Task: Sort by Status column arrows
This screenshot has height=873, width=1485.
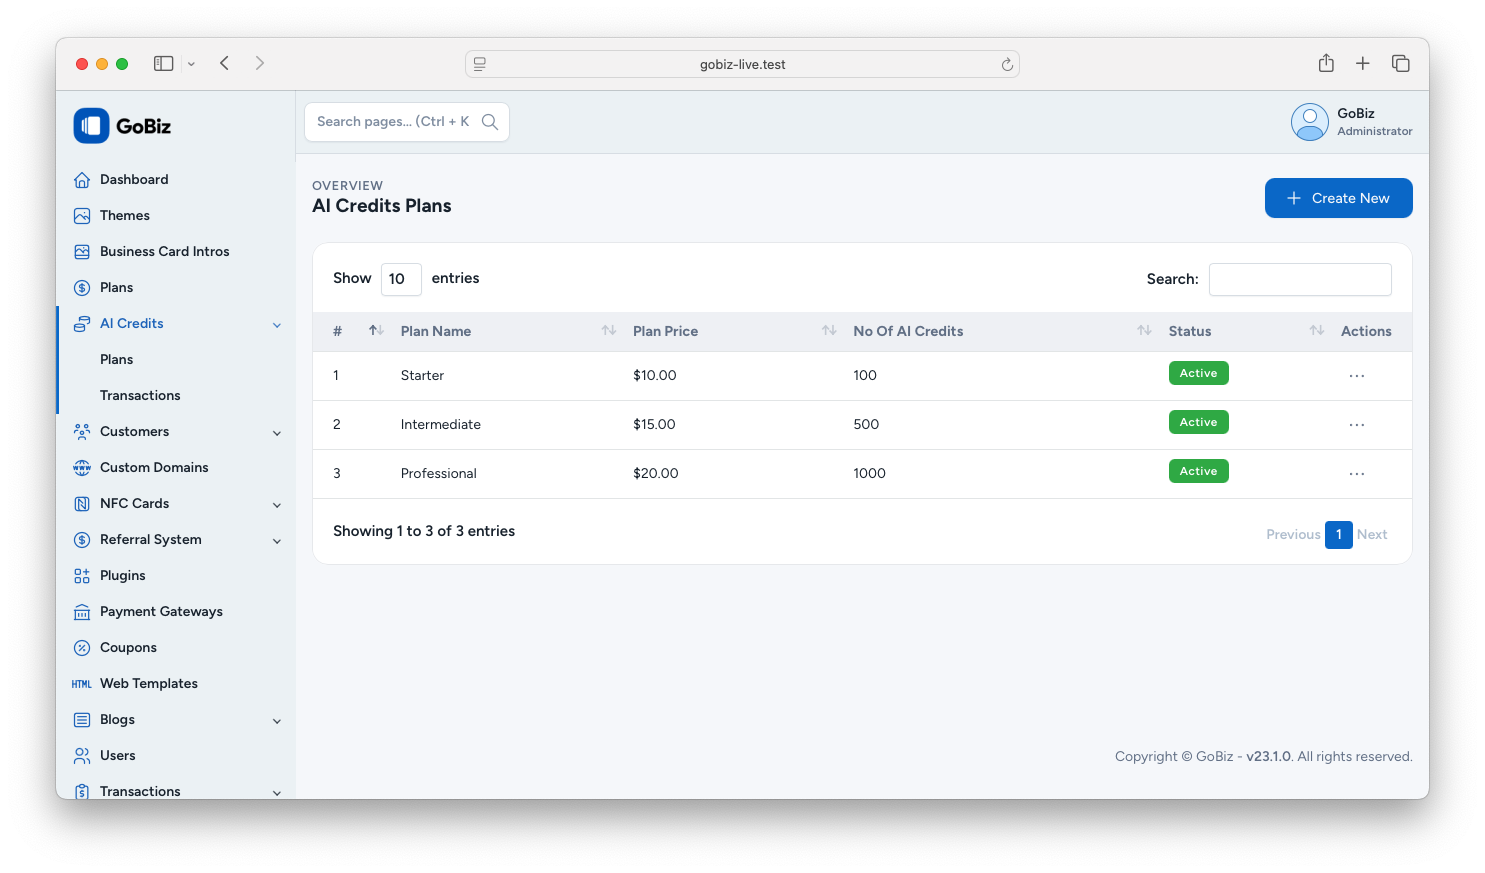Action: [x=1317, y=331]
